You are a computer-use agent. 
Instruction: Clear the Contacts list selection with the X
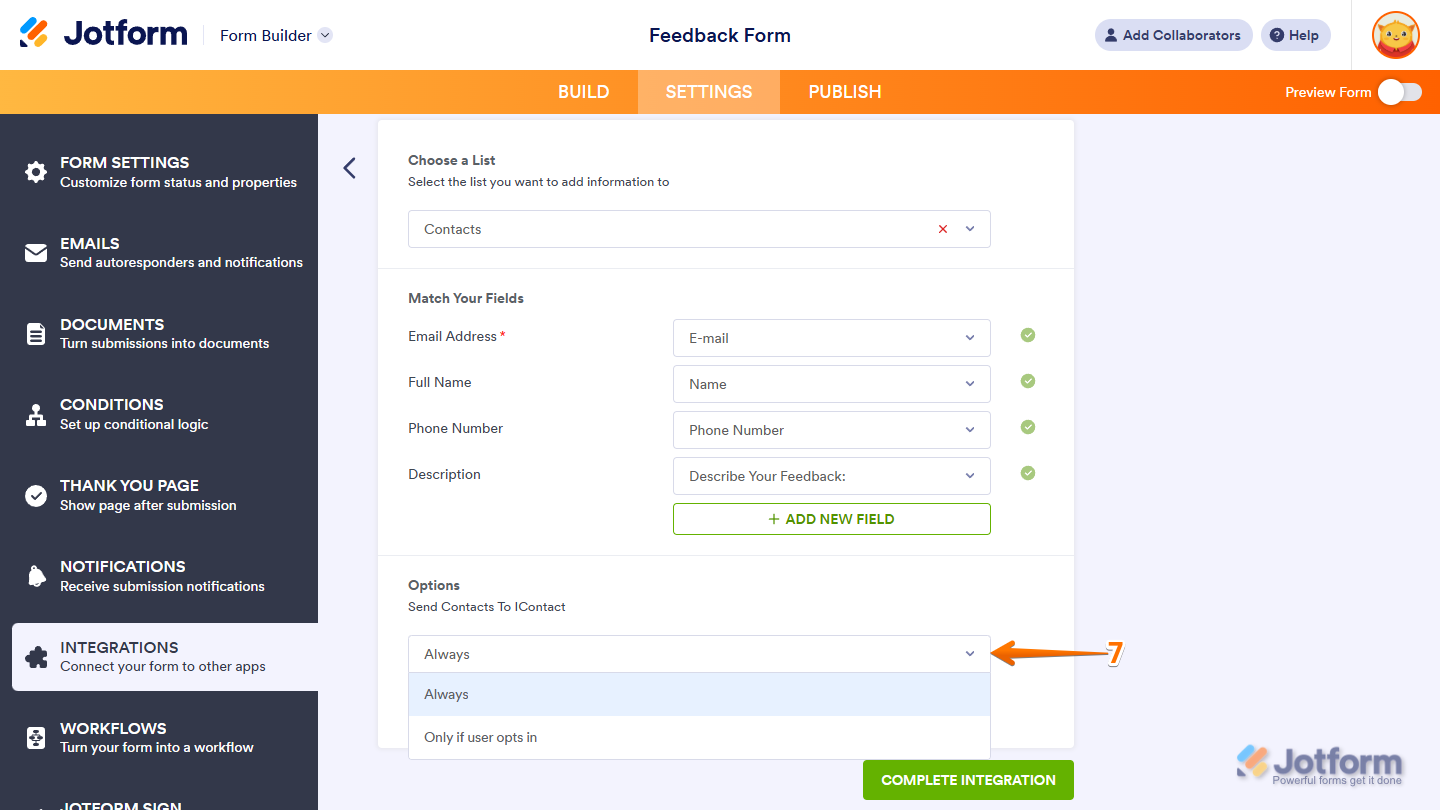click(x=942, y=229)
